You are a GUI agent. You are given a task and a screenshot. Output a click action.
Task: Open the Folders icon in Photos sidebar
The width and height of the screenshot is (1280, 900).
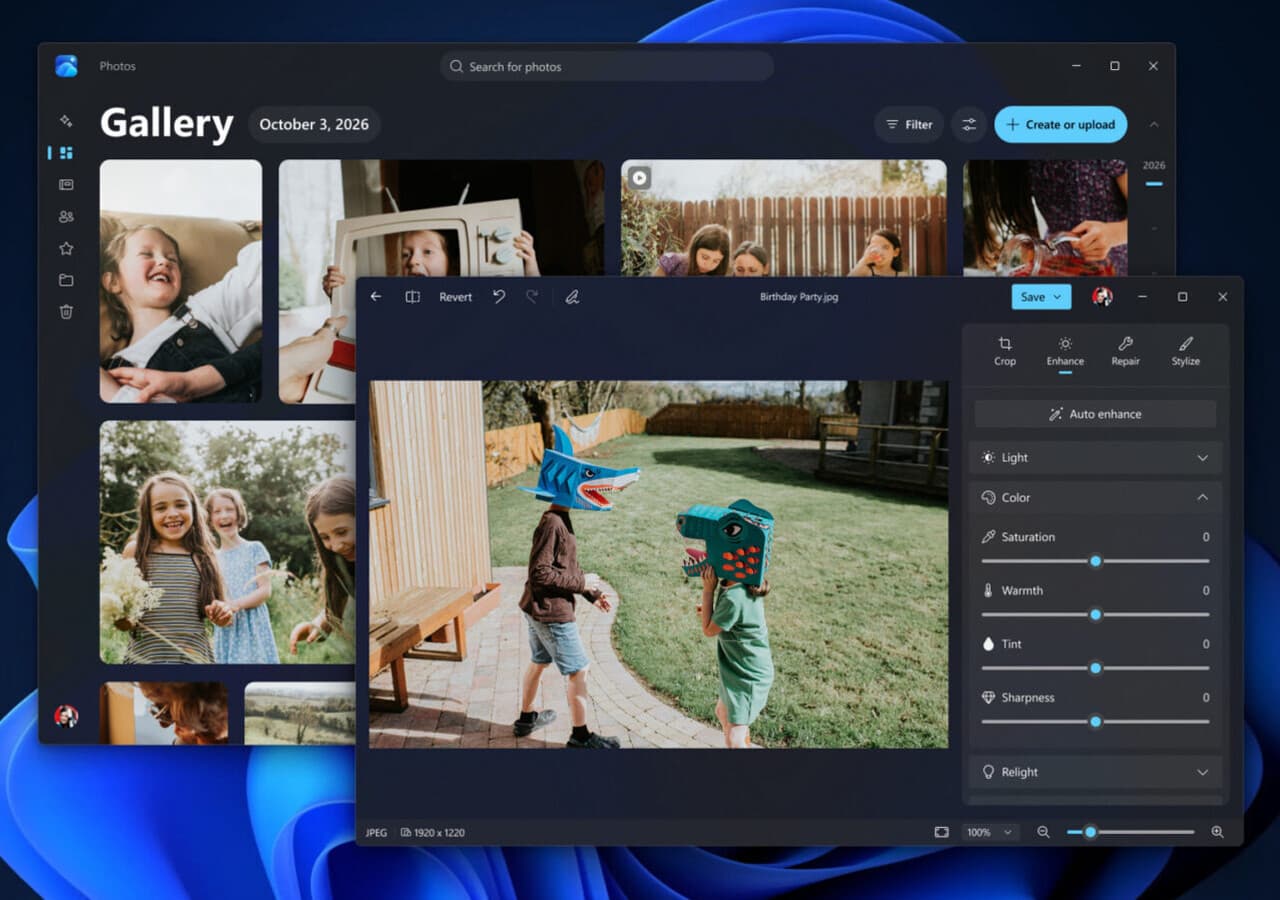[66, 280]
